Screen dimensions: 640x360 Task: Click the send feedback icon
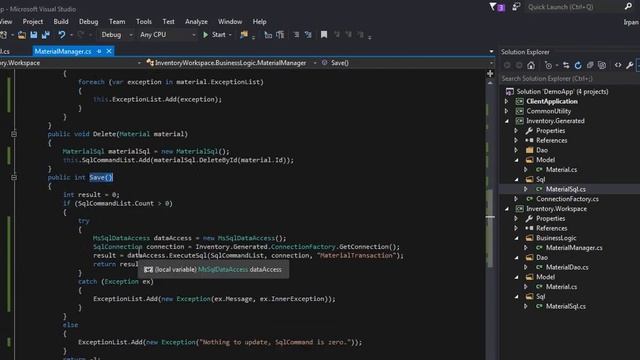coord(516,7)
